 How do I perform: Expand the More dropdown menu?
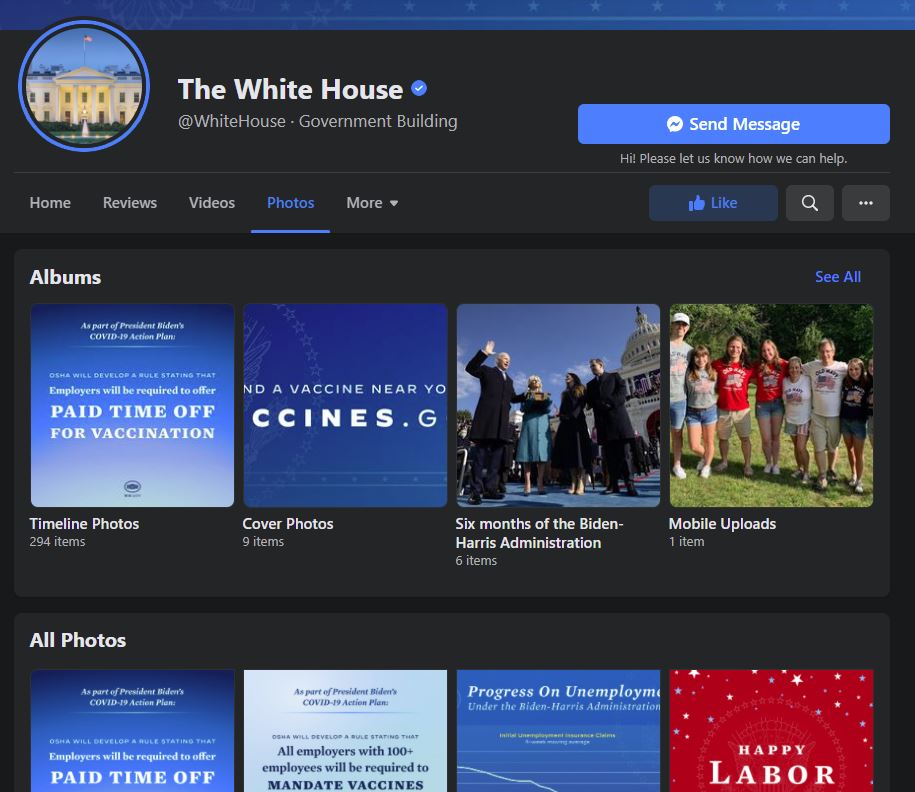click(372, 203)
